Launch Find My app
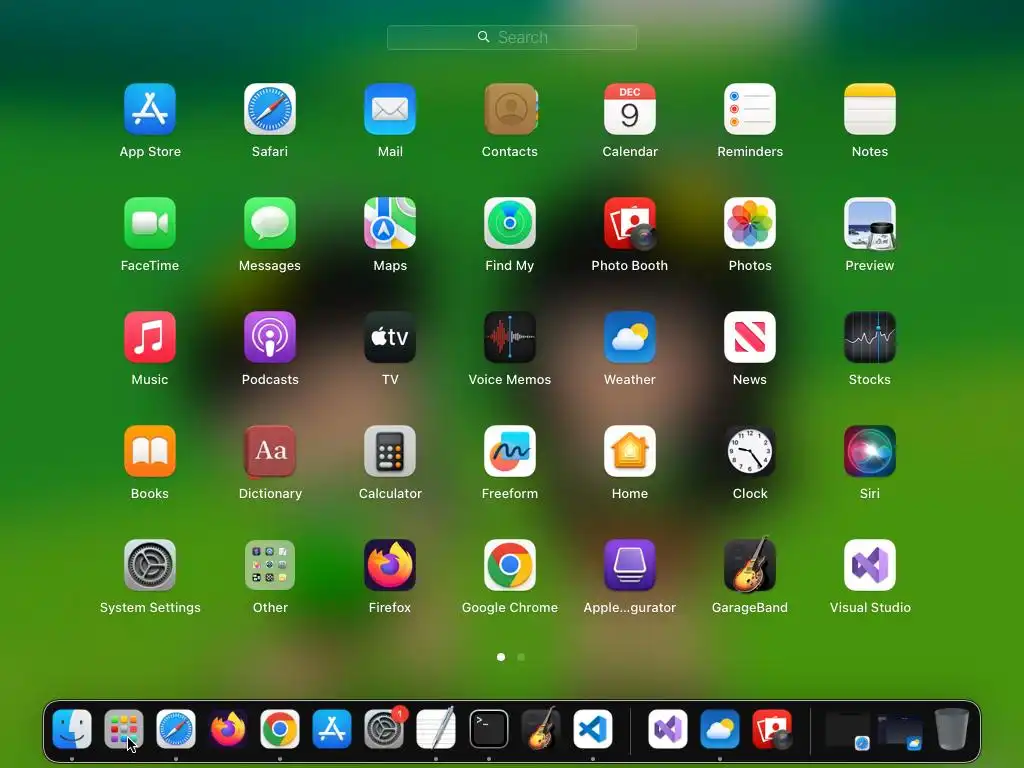 510,223
